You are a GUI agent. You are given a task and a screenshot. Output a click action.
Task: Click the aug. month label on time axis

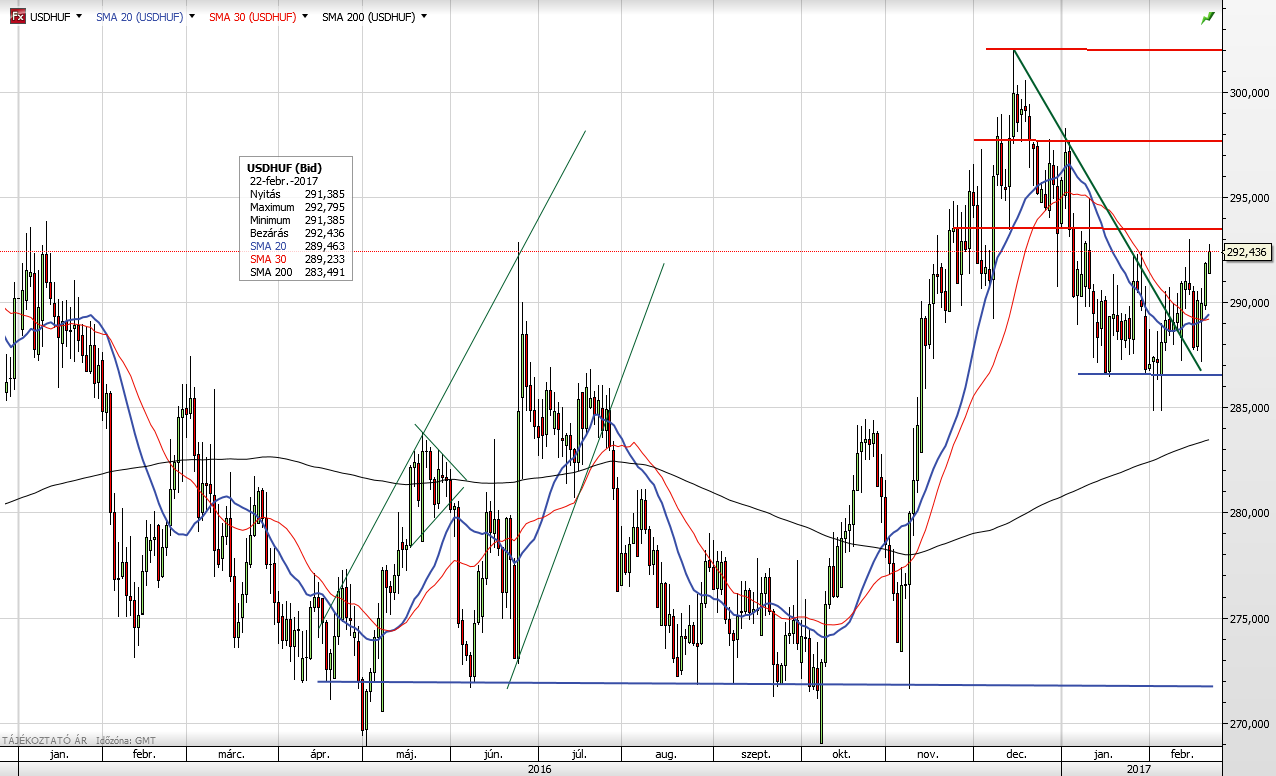tap(666, 755)
